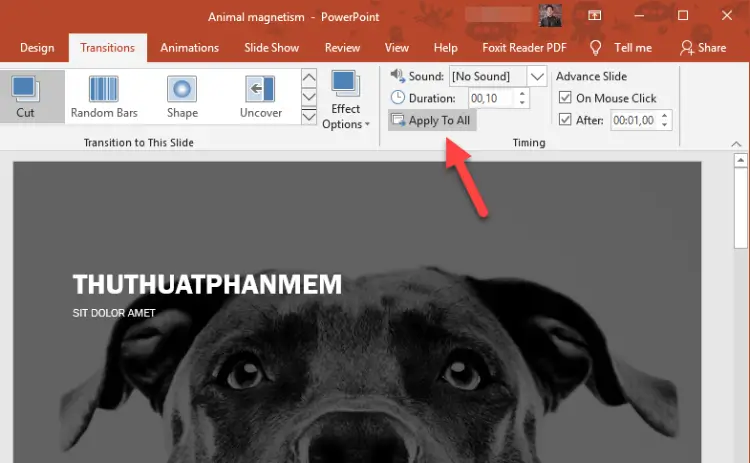Click the Sound speaker icon
Viewport: 750px width, 463px height.
click(x=397, y=76)
